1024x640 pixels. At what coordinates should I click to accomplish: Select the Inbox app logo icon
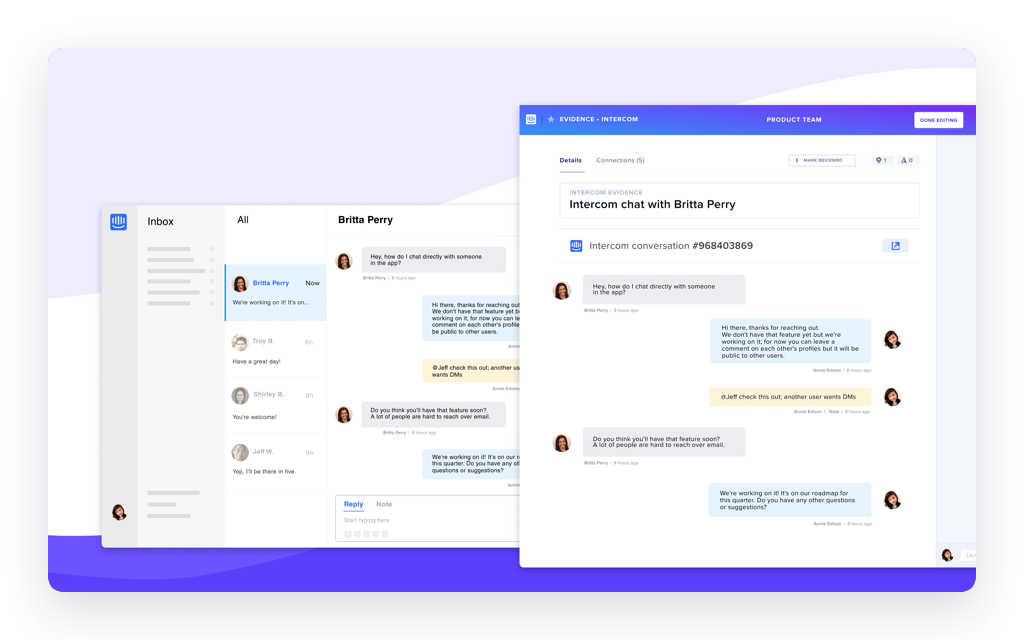(x=120, y=221)
